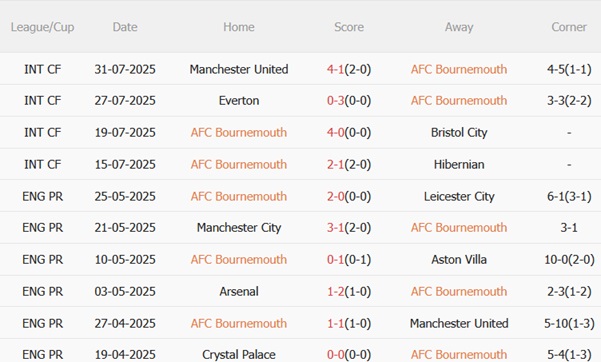
Task: Open the 0-3(0-0) match score
Action: click(x=349, y=101)
